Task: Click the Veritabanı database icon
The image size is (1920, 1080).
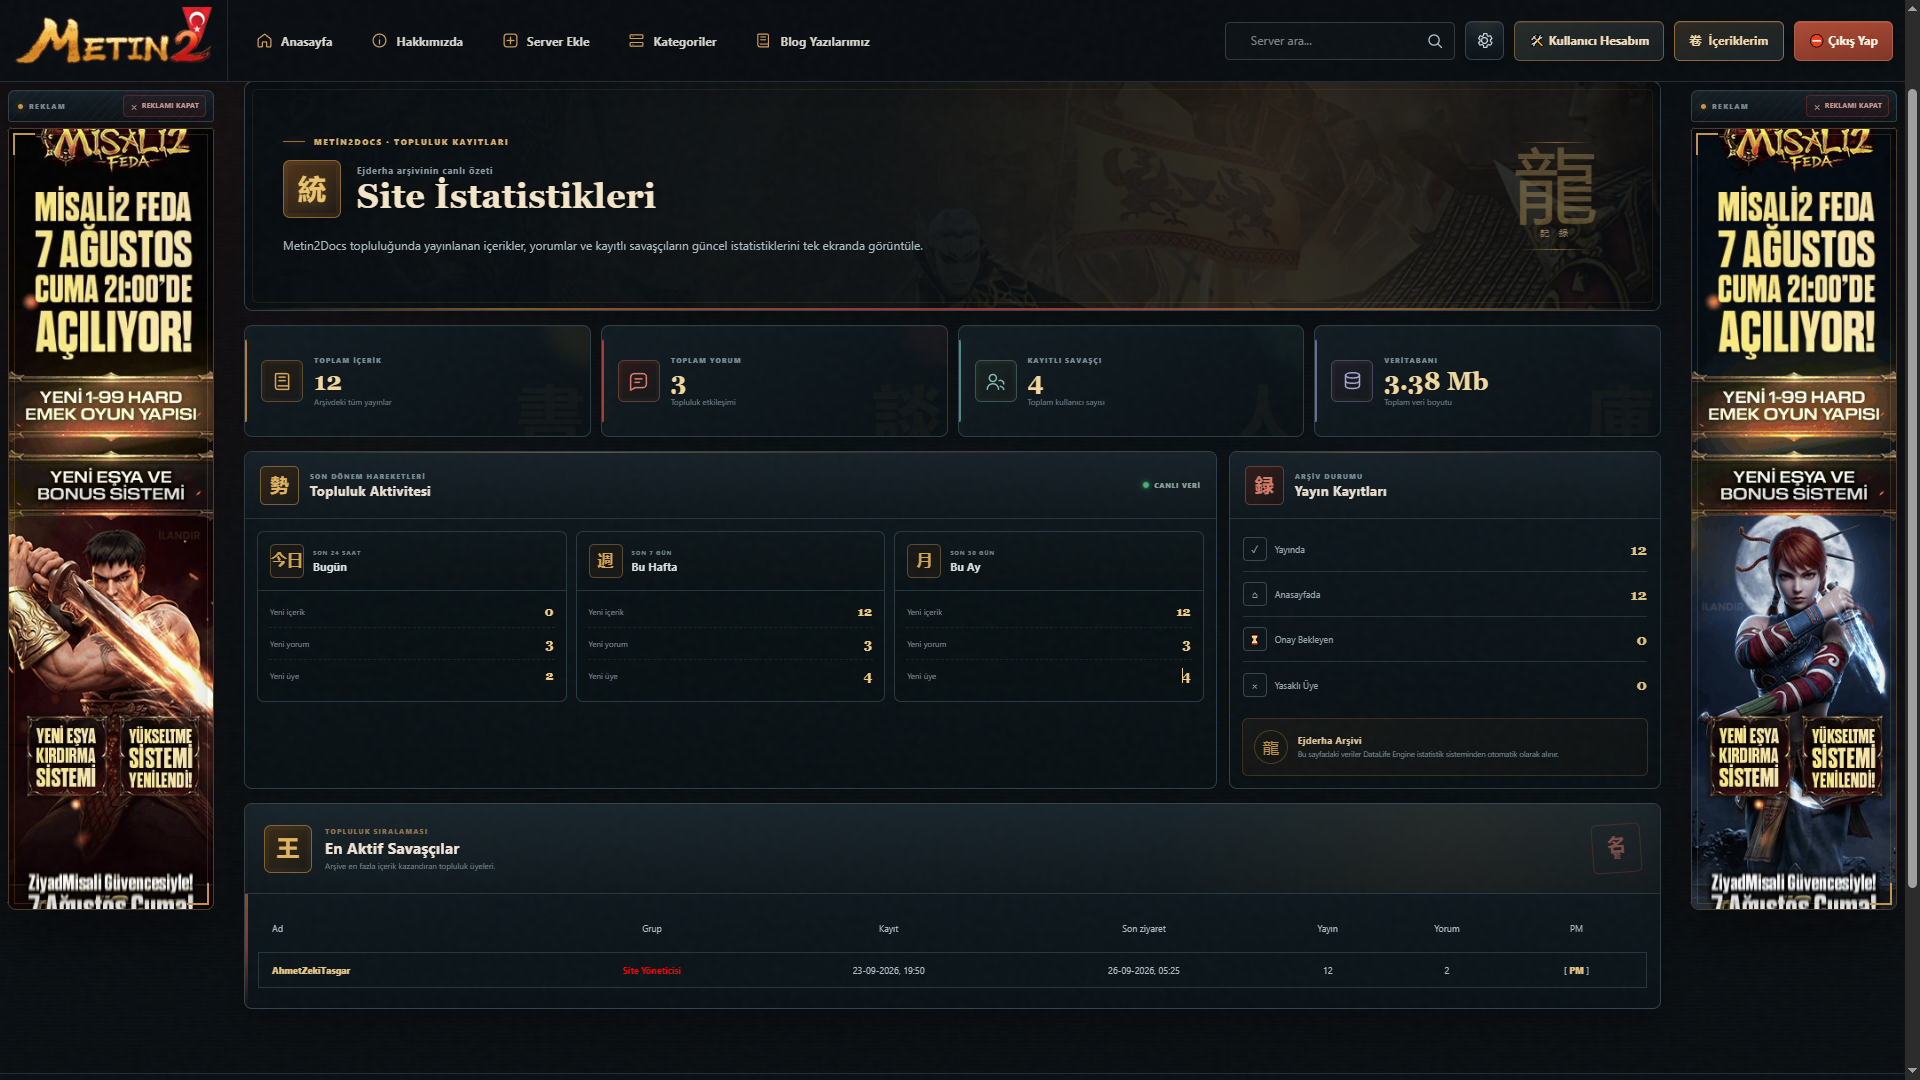Action: point(1352,381)
